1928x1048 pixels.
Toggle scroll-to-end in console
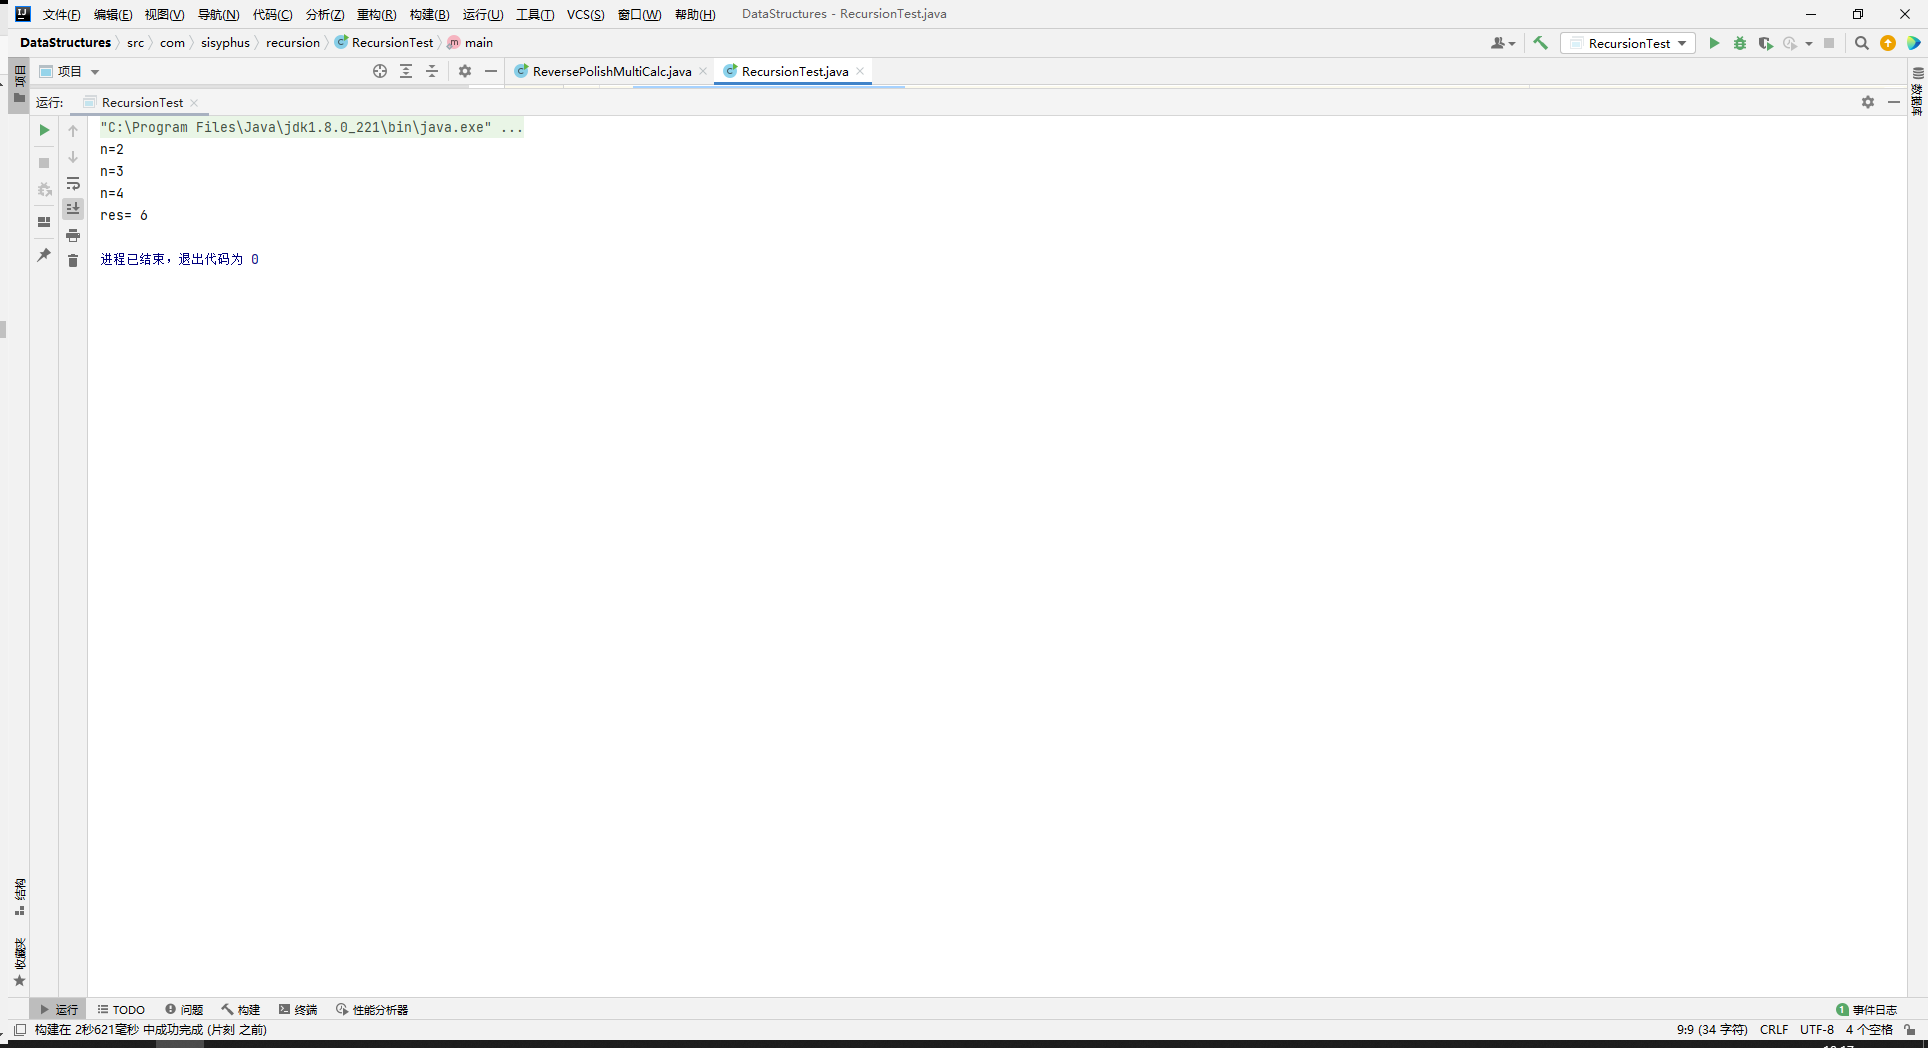pyautogui.click(x=73, y=209)
